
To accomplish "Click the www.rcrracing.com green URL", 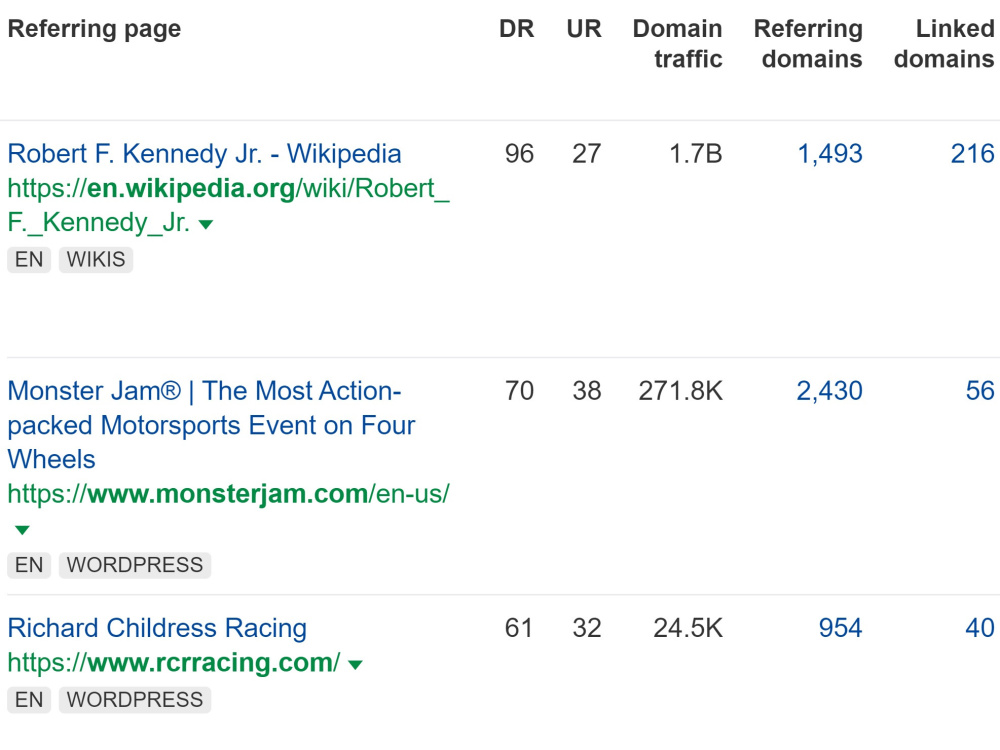I will pyautogui.click(x=173, y=663).
